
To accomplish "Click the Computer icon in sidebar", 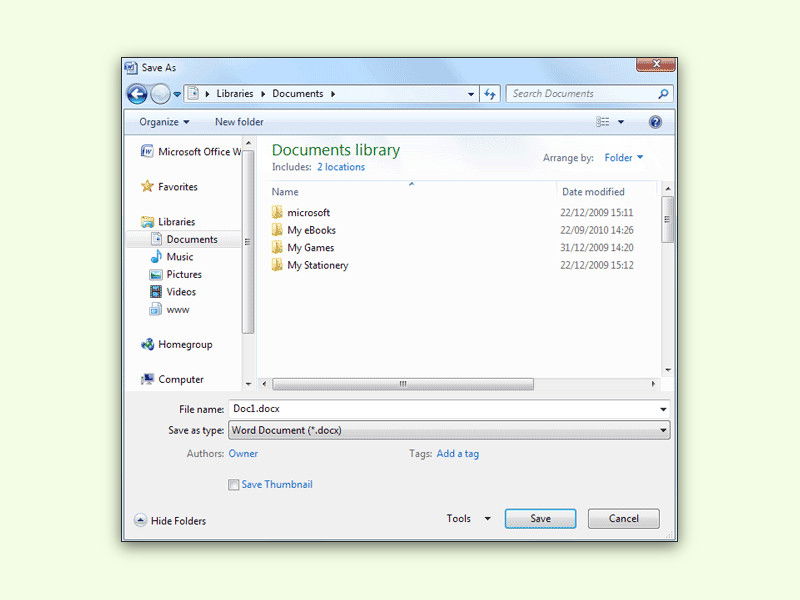I will (147, 379).
